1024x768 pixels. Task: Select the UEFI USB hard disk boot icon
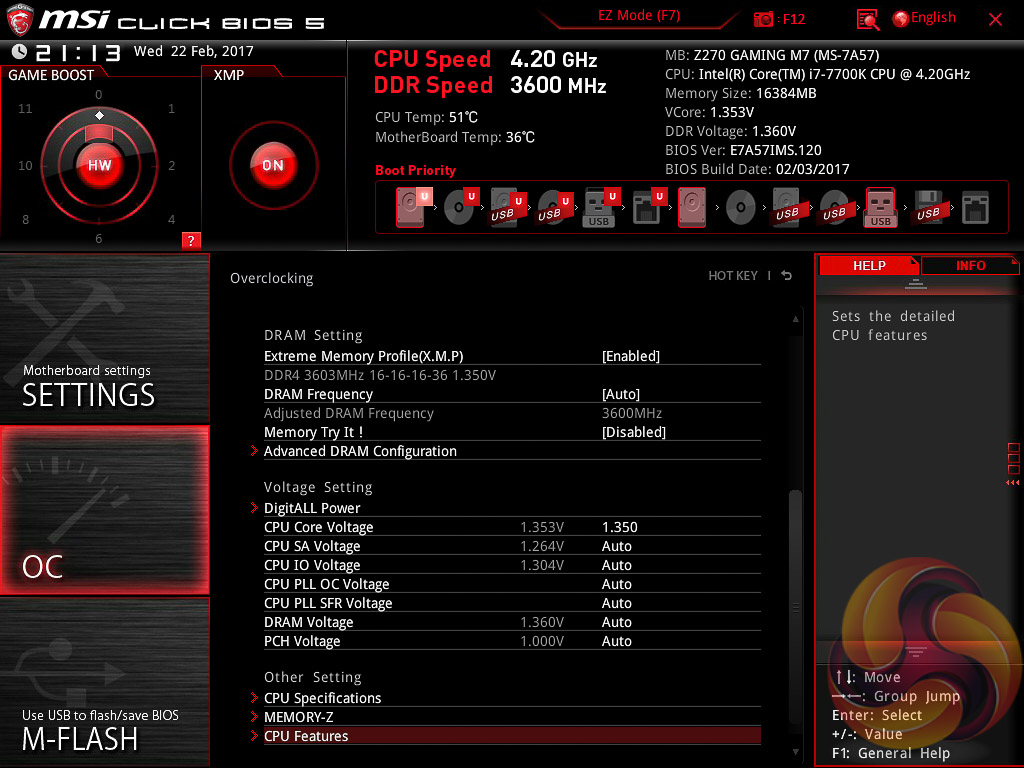click(508, 208)
